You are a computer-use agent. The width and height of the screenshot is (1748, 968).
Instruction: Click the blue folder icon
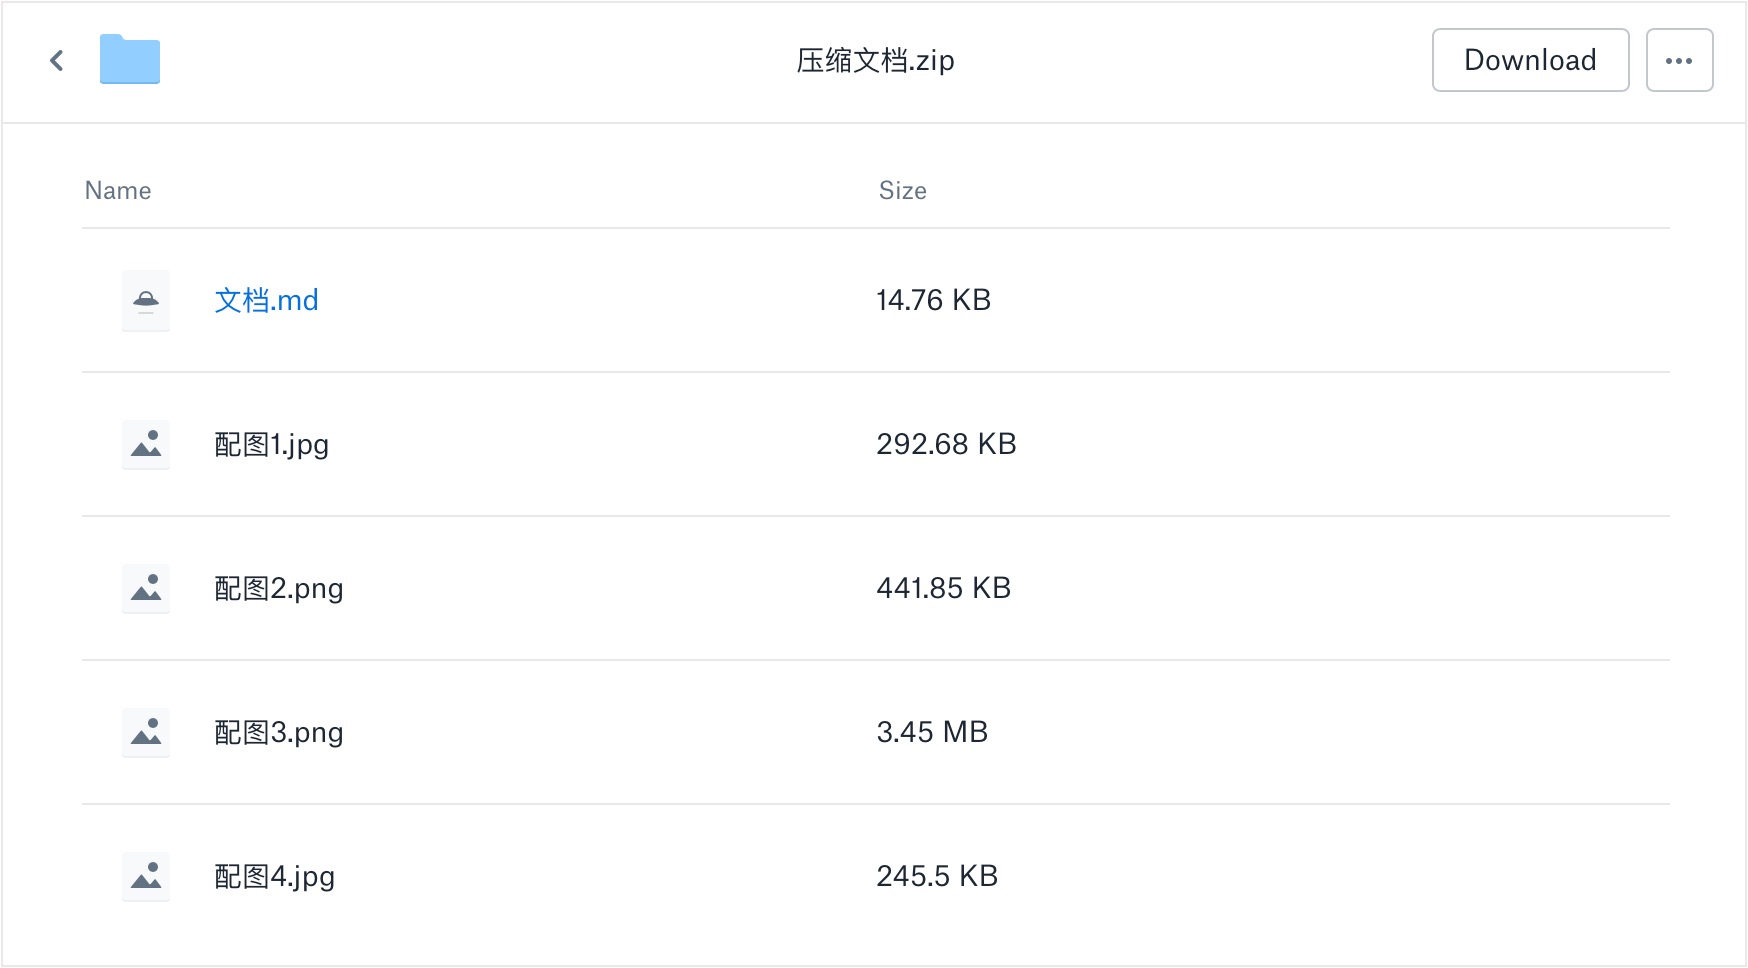tap(130, 60)
